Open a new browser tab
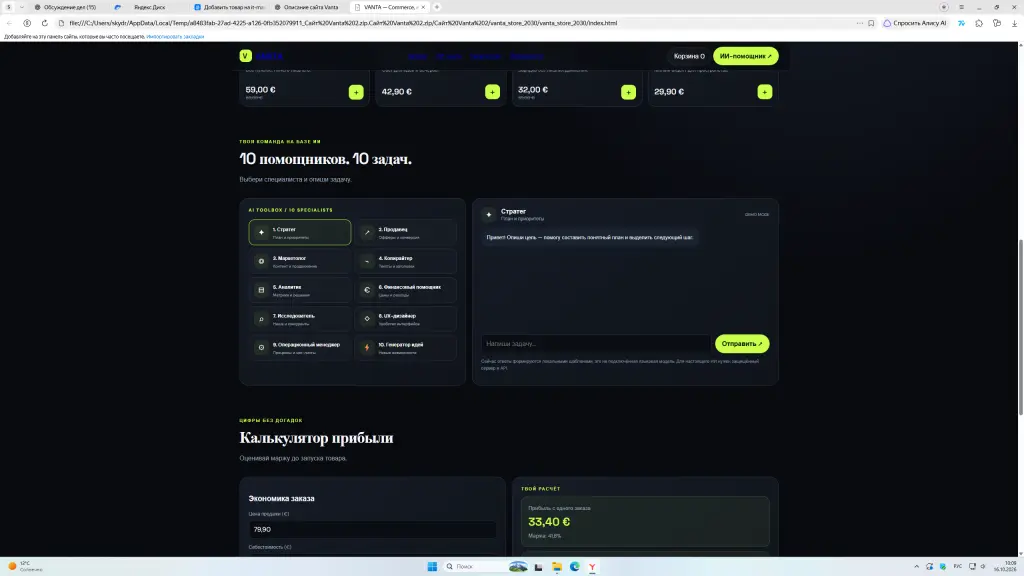Image resolution: width=1024 pixels, height=576 pixels. pyautogui.click(x=437, y=7)
